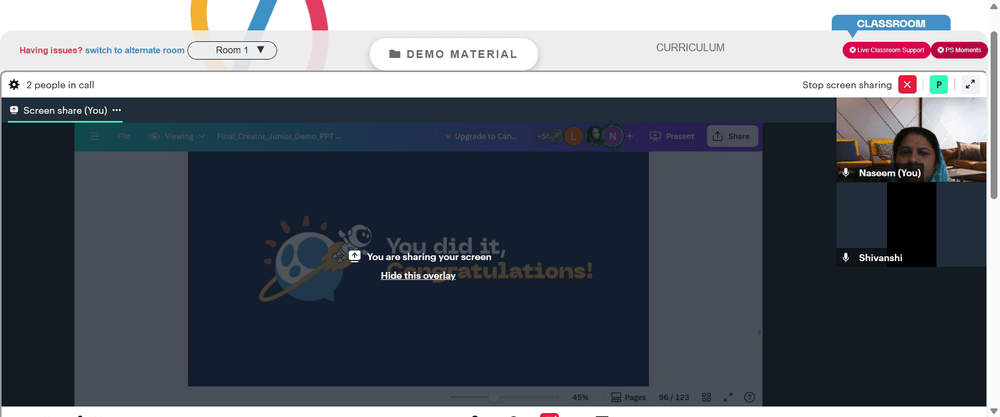The width and height of the screenshot is (1000, 417).
Task: Click the purple N collaborator avatar
Action: [x=613, y=136]
